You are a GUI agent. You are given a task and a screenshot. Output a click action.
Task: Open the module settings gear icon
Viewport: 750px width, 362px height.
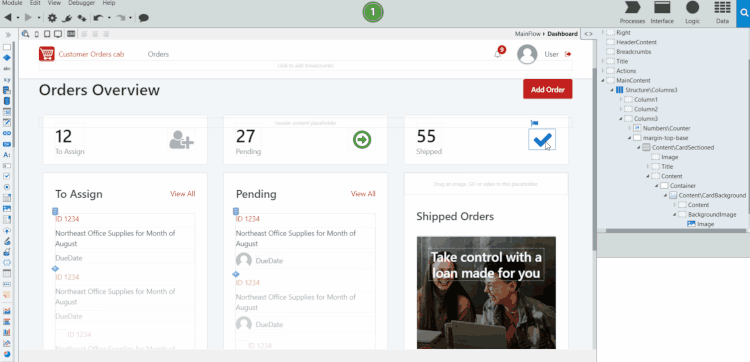tap(52, 18)
